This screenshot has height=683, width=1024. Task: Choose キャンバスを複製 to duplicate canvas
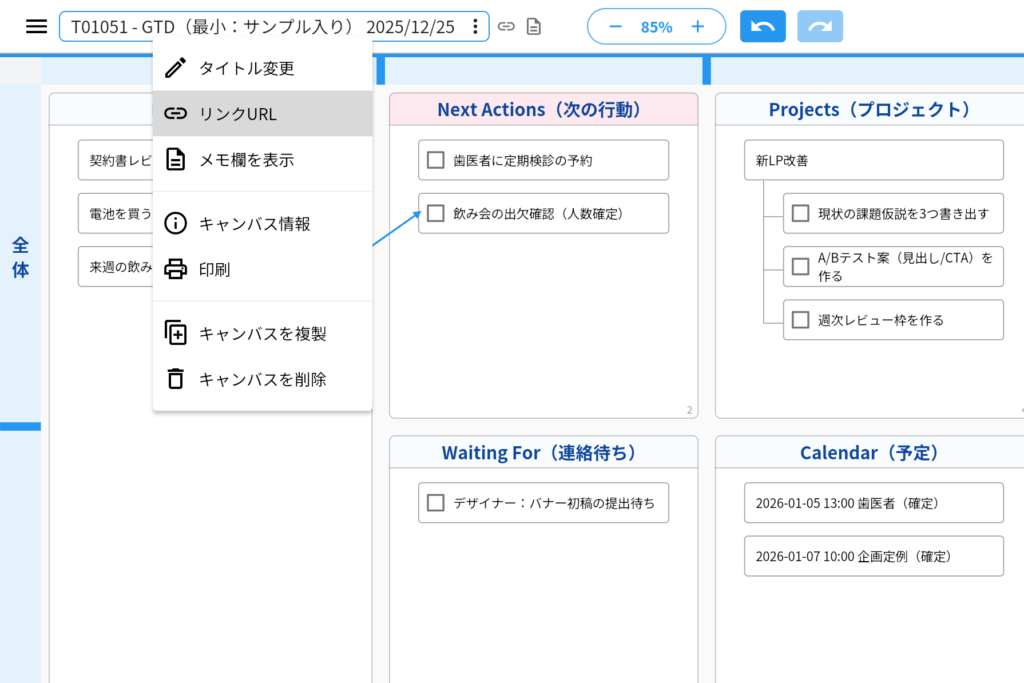(x=262, y=334)
